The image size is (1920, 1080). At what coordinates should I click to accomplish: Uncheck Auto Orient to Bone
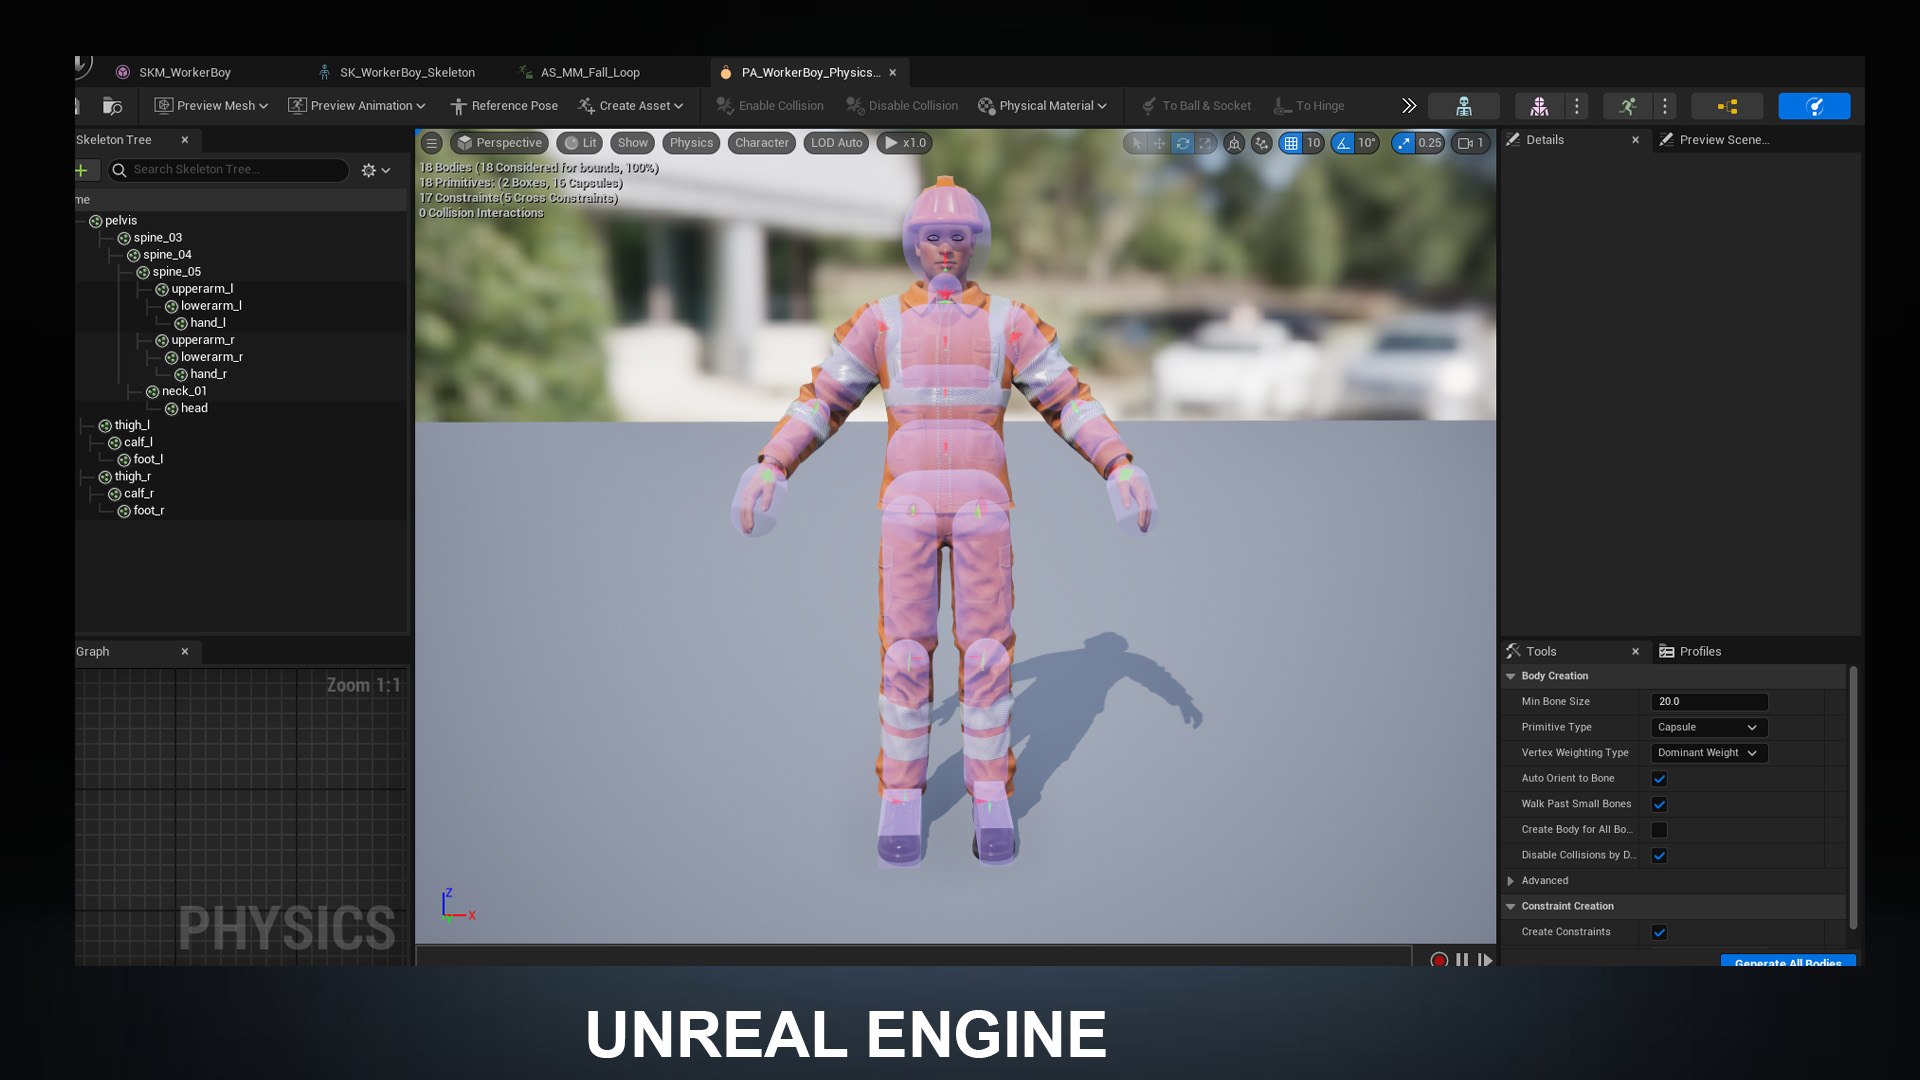tap(1659, 779)
